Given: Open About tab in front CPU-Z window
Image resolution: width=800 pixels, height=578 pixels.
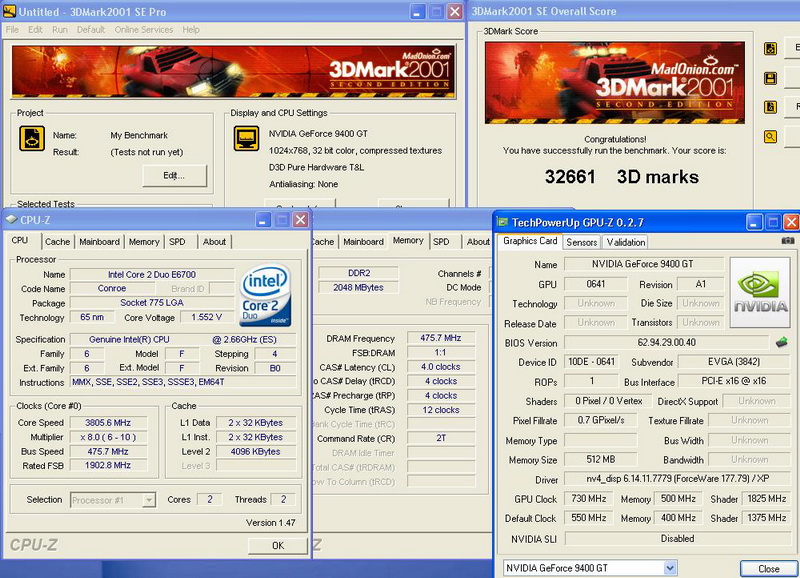Looking at the screenshot, I should point(214,242).
